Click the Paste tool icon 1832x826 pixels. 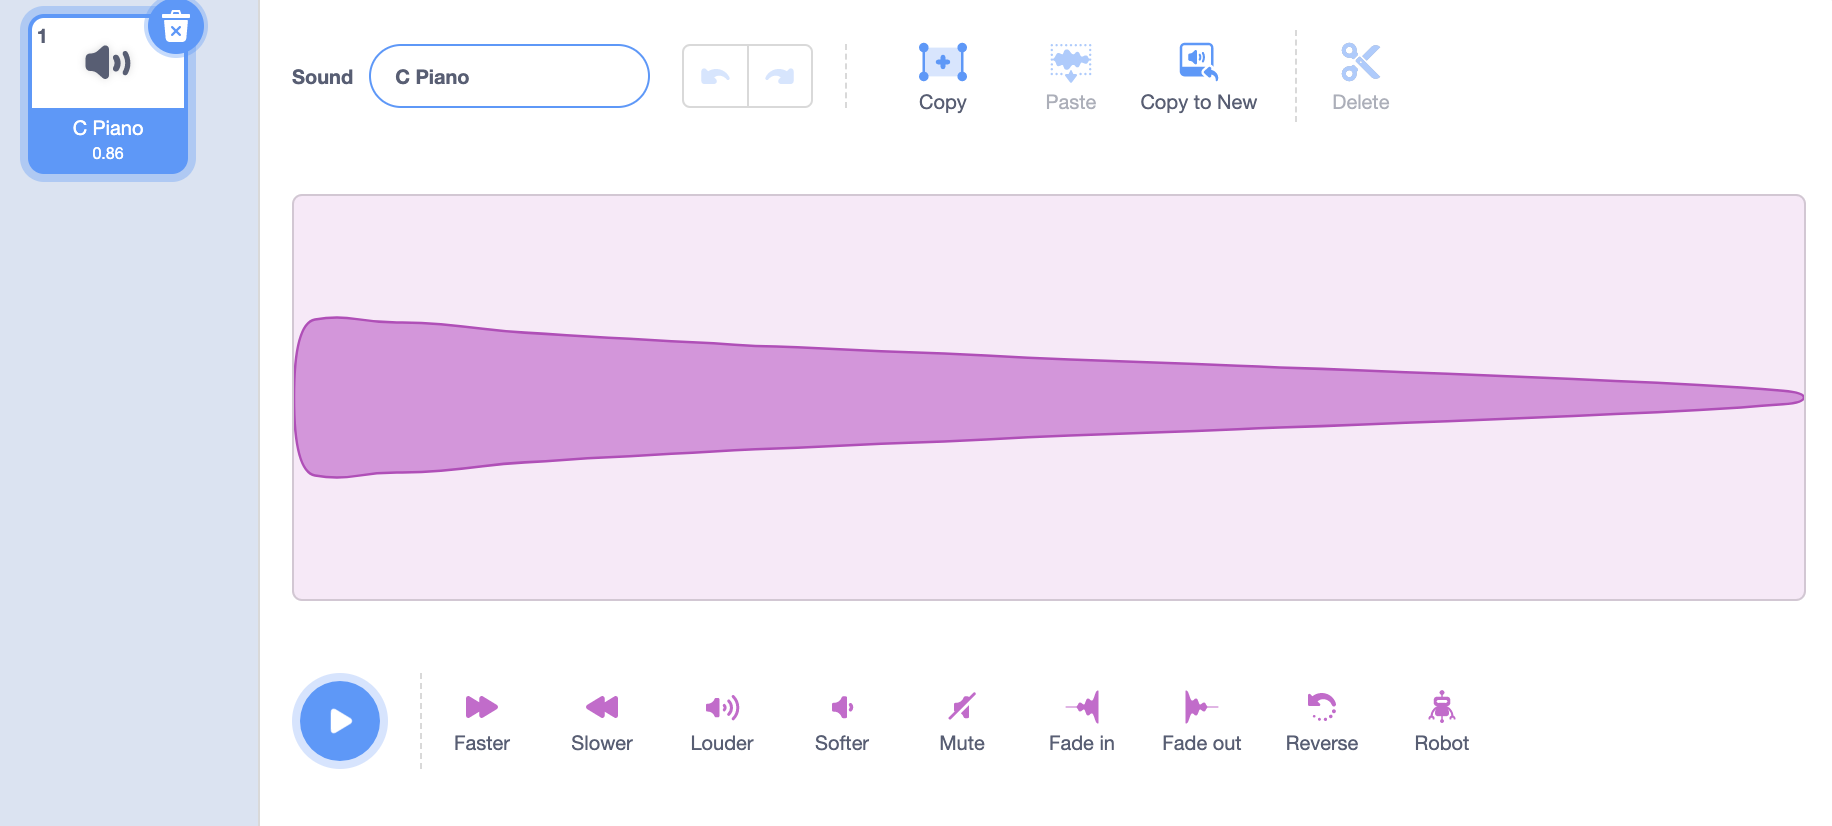(1070, 63)
